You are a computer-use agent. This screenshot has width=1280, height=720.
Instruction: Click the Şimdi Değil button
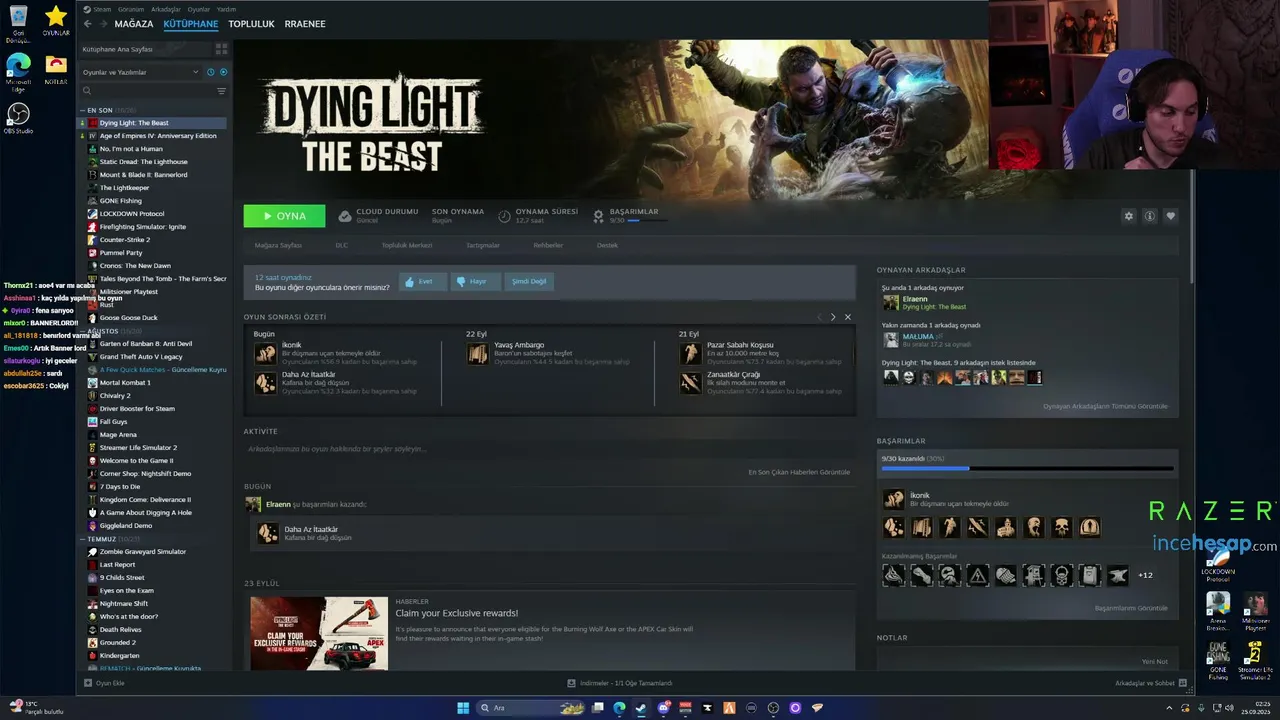point(529,281)
